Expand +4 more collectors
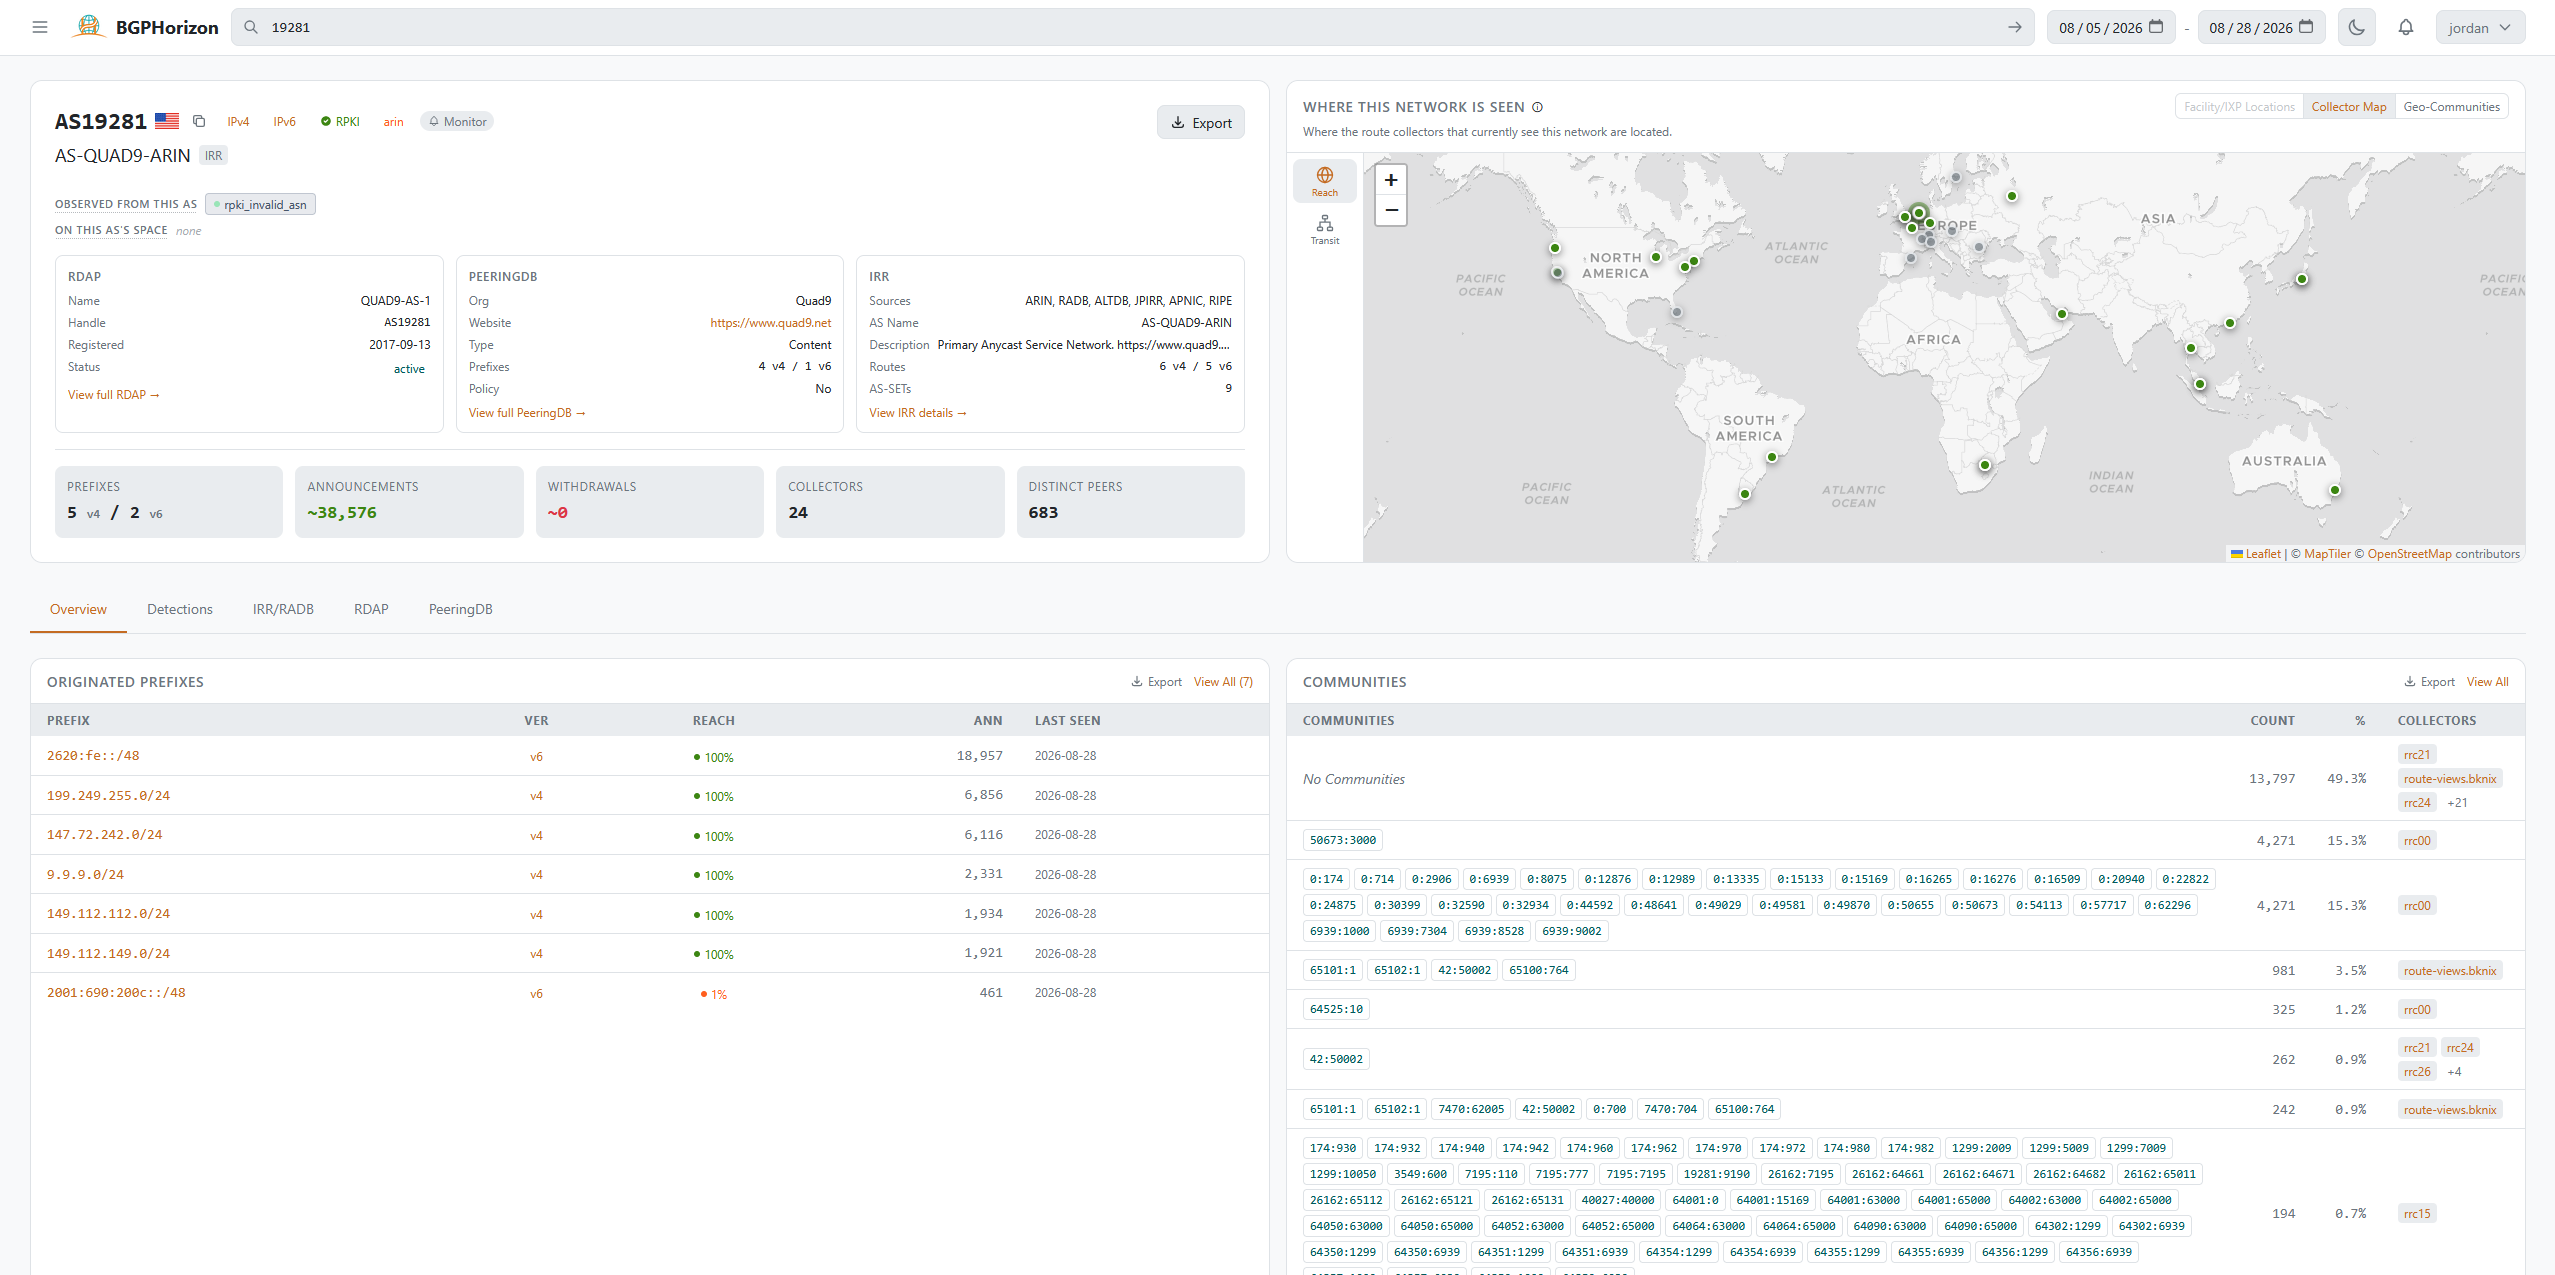This screenshot has height=1275, width=2555. click(2454, 1072)
